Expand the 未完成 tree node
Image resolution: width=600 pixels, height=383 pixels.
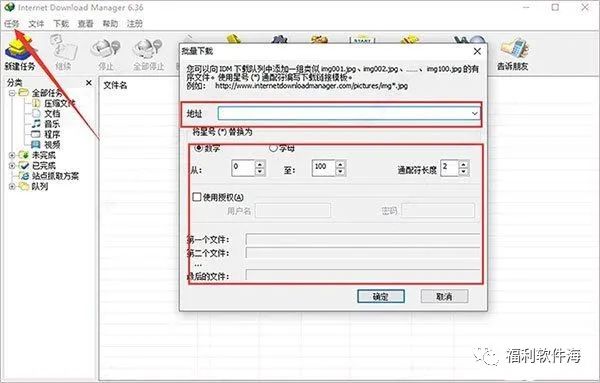pyautogui.click(x=12, y=155)
